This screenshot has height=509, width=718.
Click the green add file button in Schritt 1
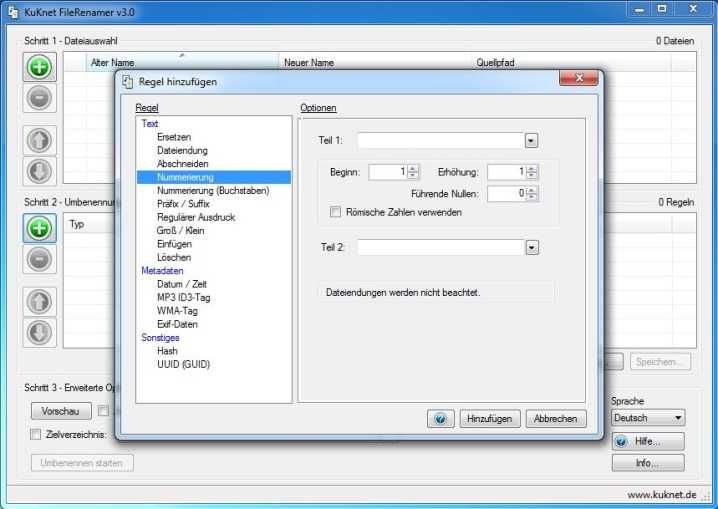[x=40, y=68]
